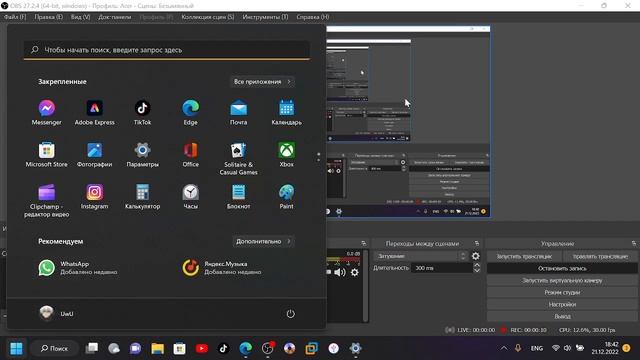
Task: Open Clipchamp video editor
Action: [x=47, y=201]
